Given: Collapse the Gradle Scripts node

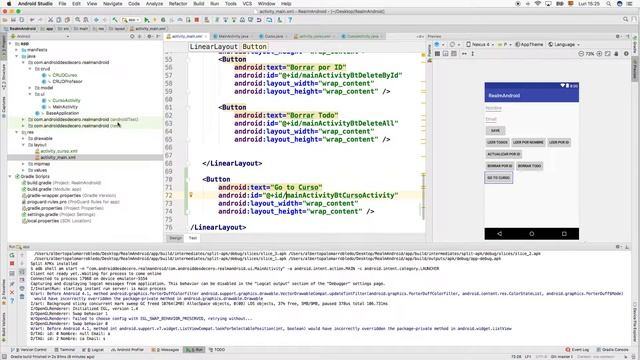Looking at the screenshot, I should pyautogui.click(x=10, y=176).
